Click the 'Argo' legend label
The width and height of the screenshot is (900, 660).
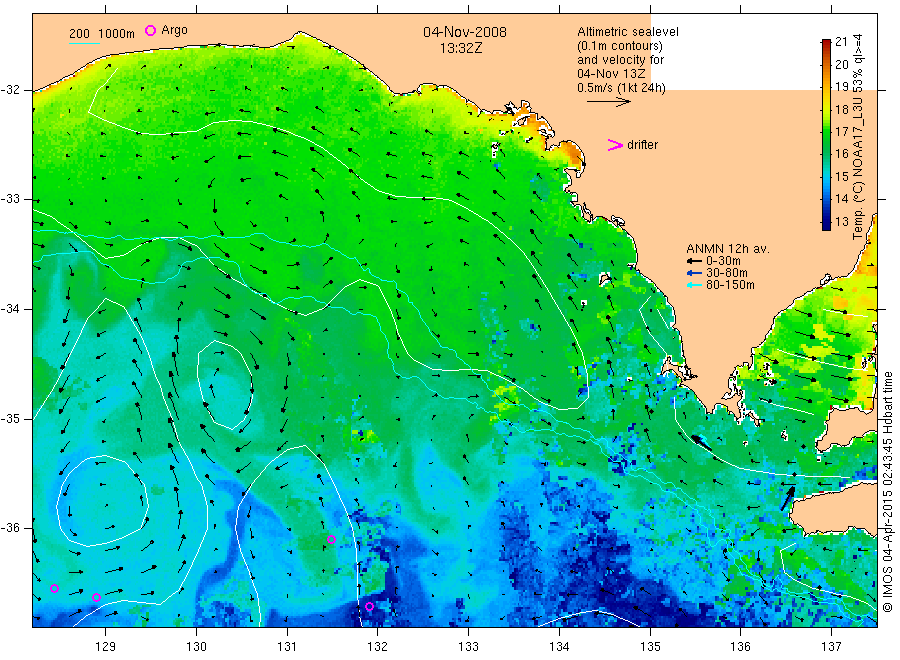coord(174,30)
